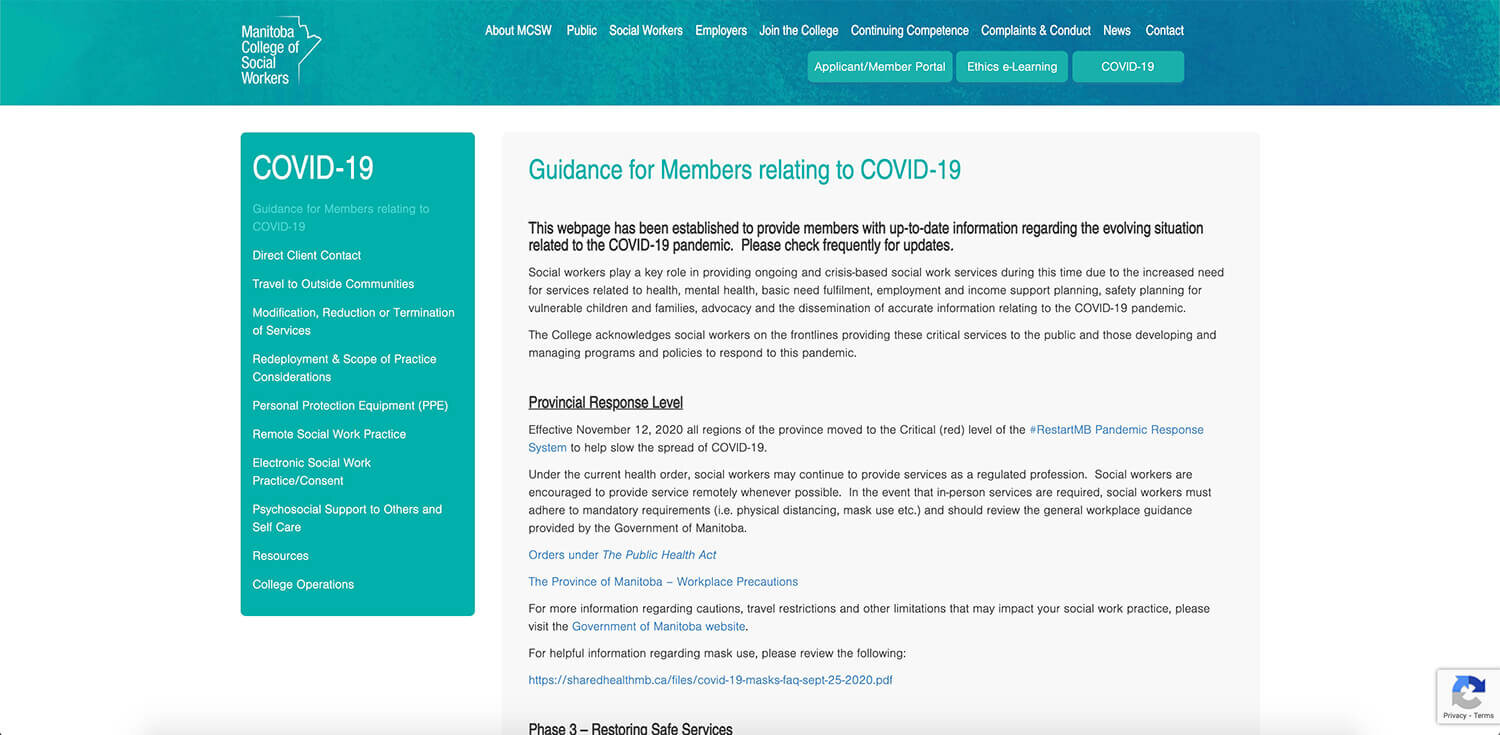Screen dimensions: 1500x735
Task: Open Orders under The Public Health Act
Action: click(x=622, y=554)
